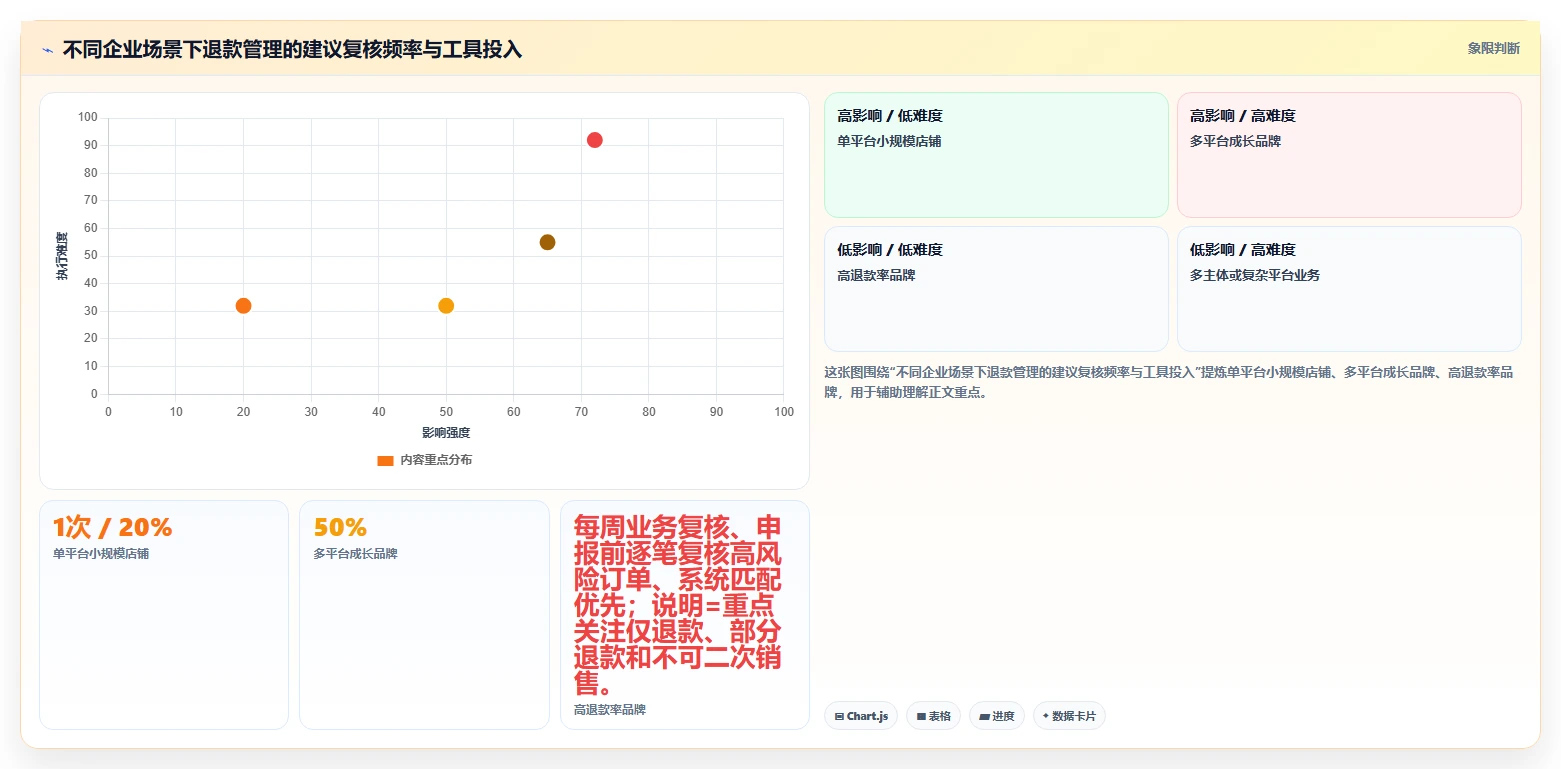Image resolution: width=1561 pixels, height=769 pixels.
Task: Select the 高影响 / 高难度 quadrant card
Action: point(1349,155)
